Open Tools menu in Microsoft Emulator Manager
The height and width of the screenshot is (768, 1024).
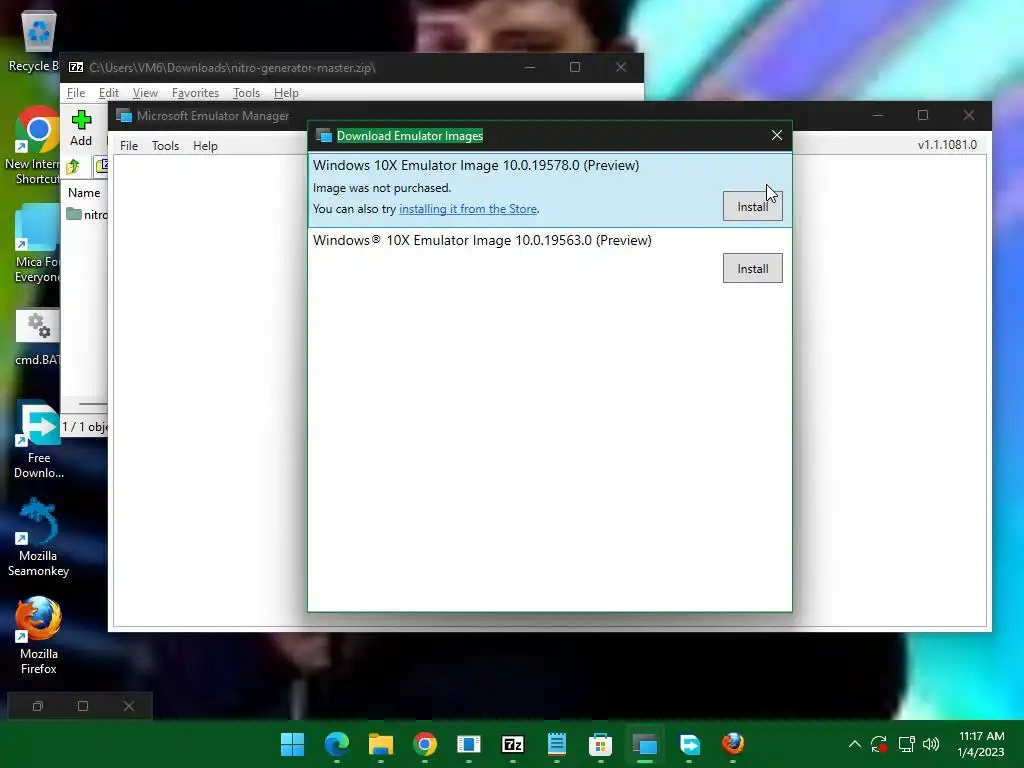click(x=165, y=146)
